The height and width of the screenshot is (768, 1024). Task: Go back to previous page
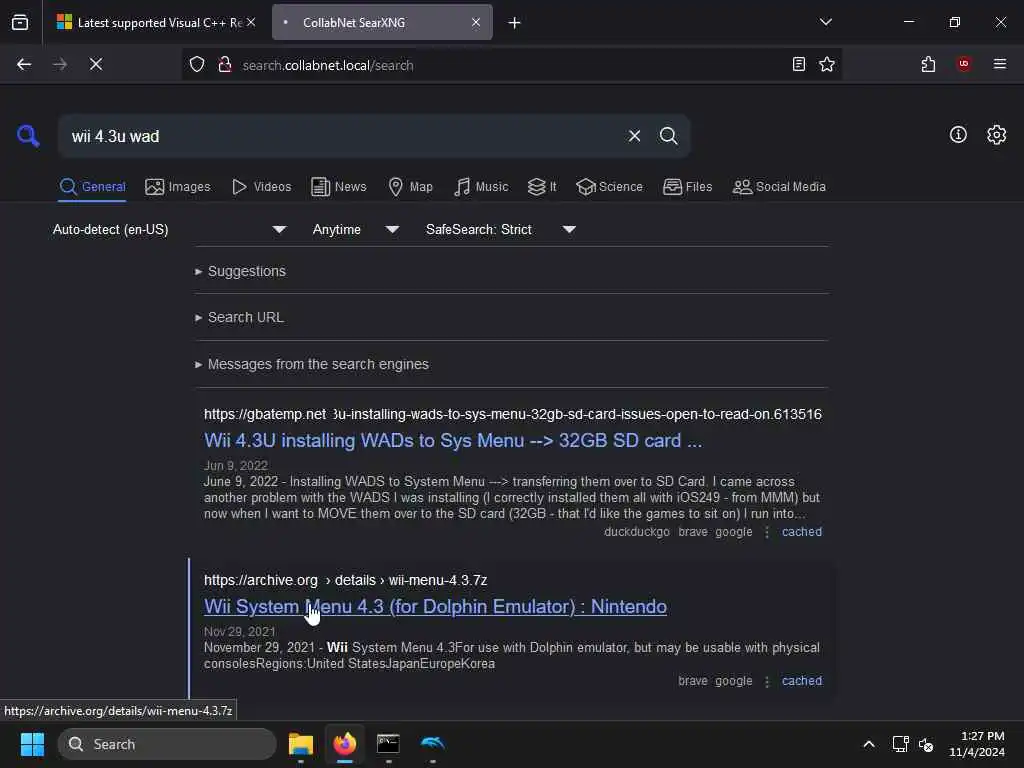[x=24, y=64]
